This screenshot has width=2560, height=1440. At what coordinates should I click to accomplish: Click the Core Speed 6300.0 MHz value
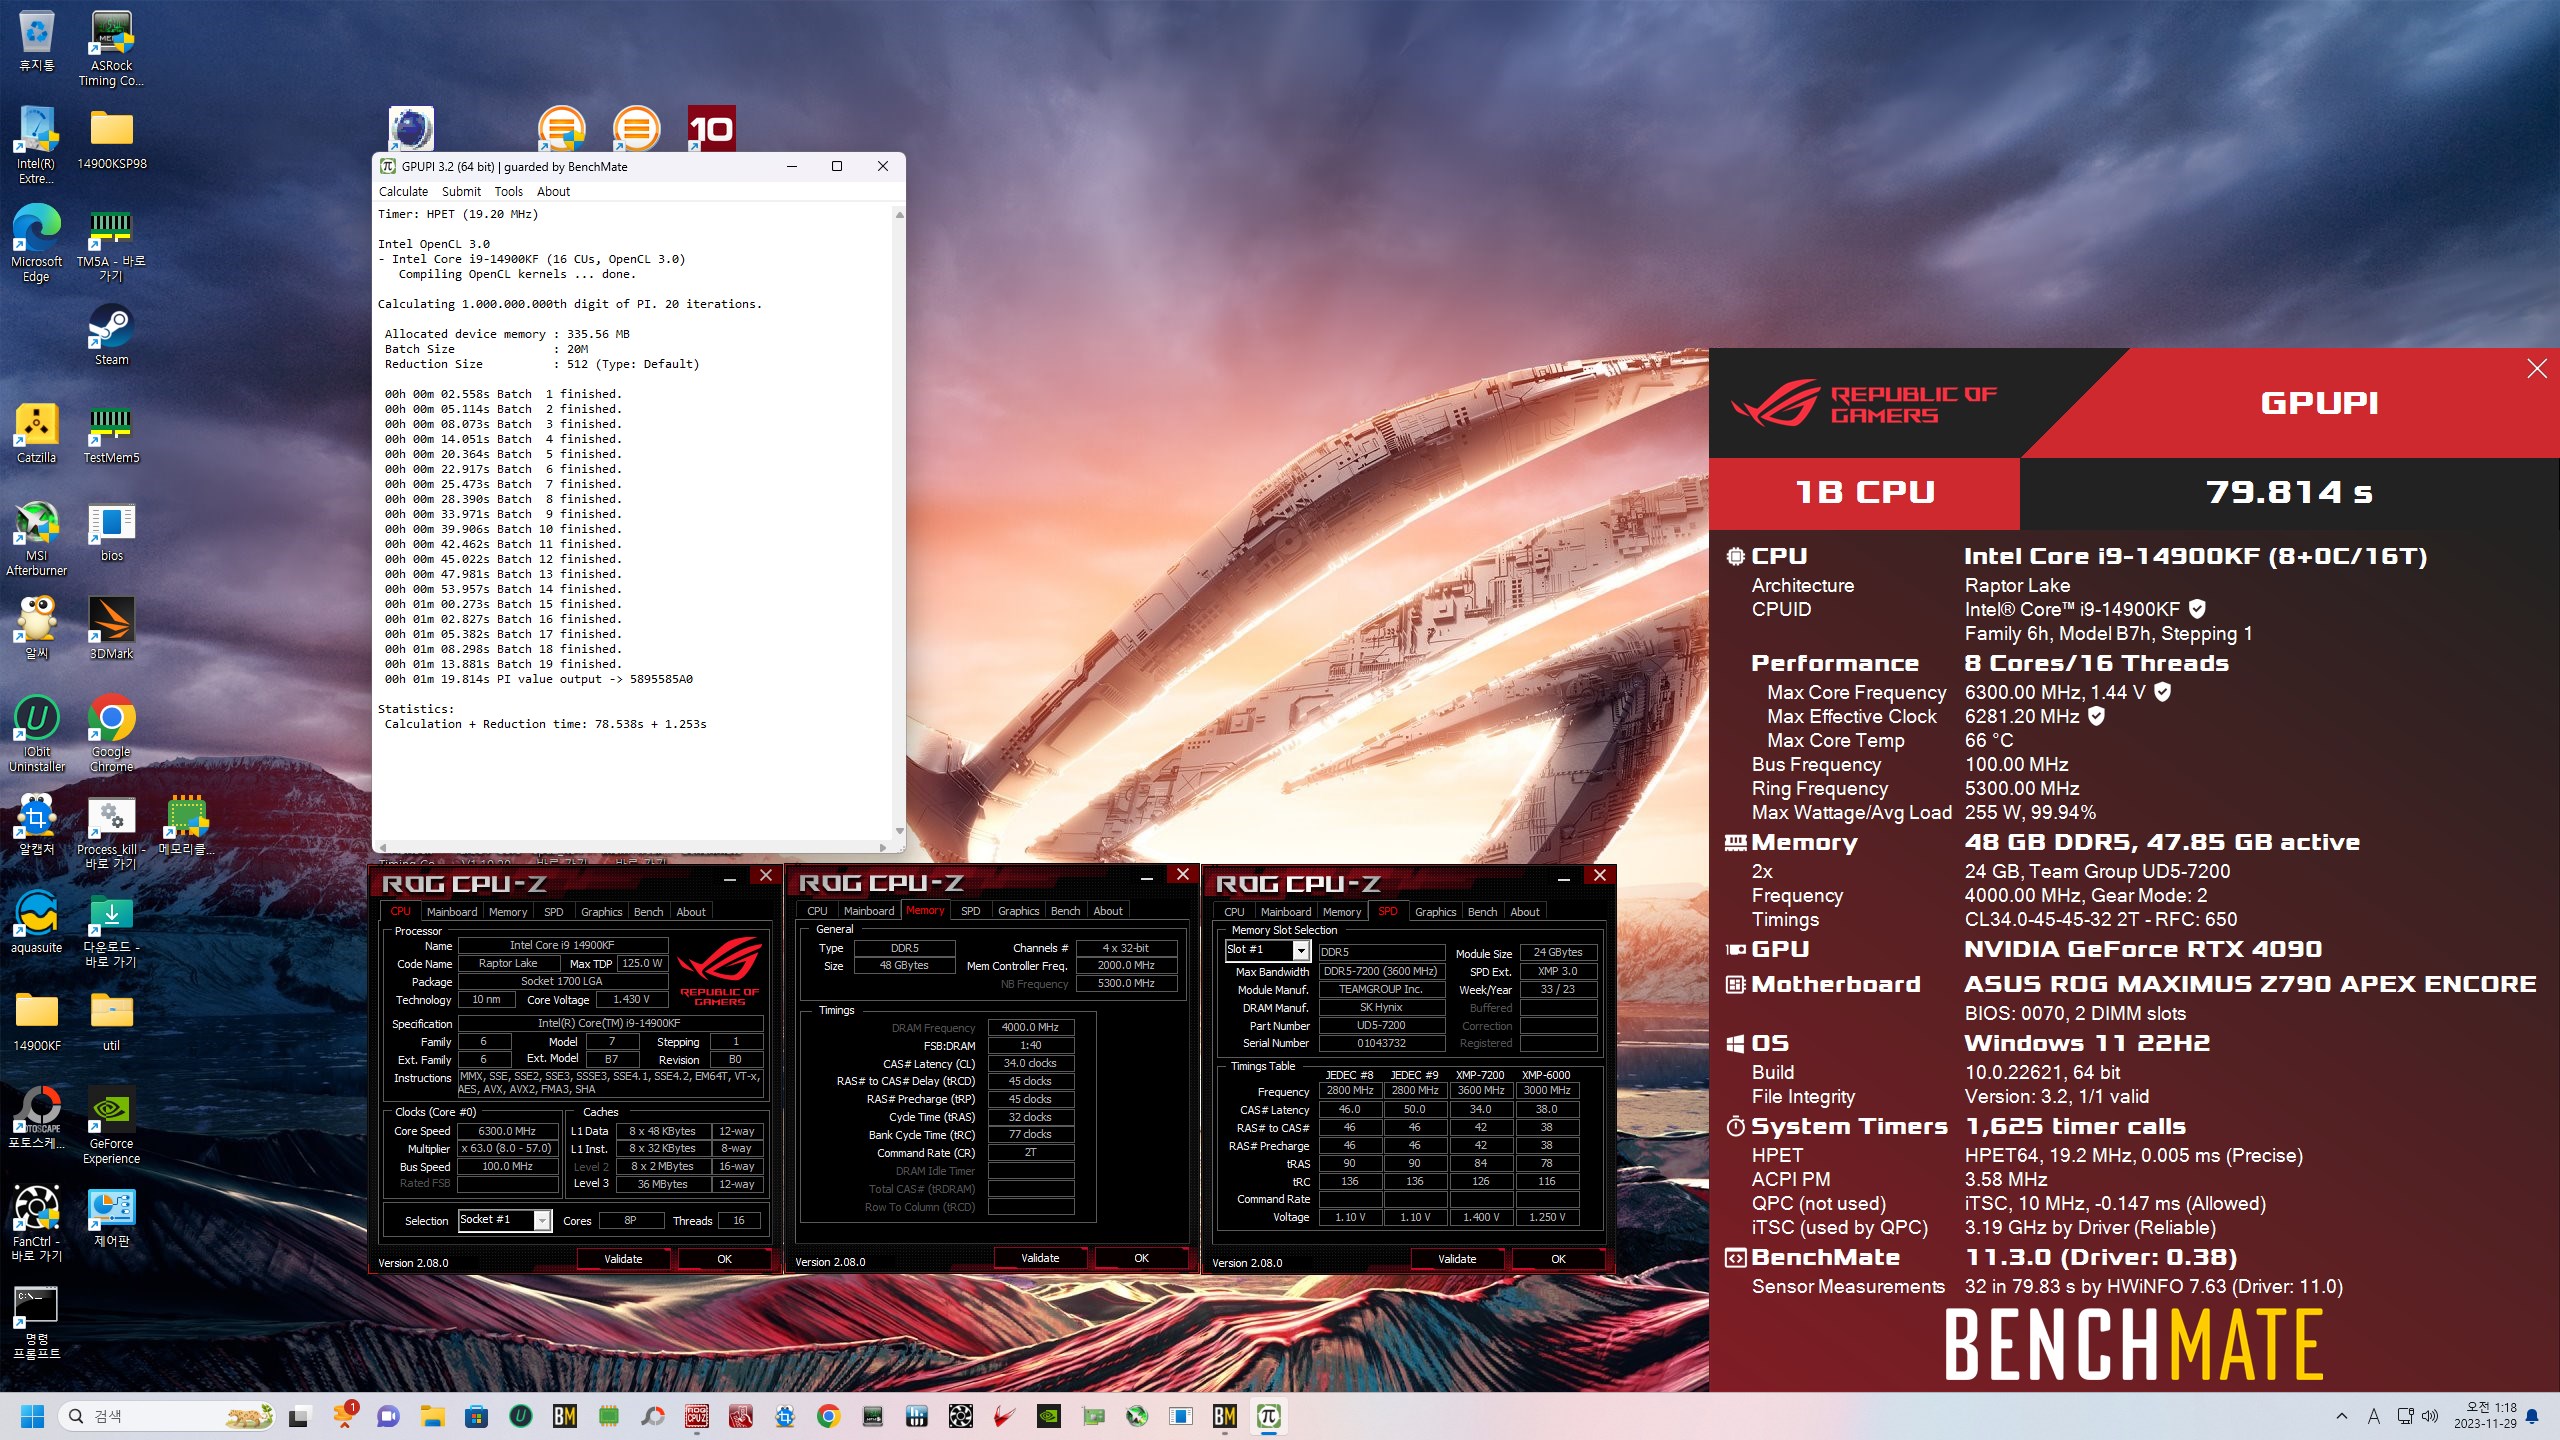(x=507, y=1131)
